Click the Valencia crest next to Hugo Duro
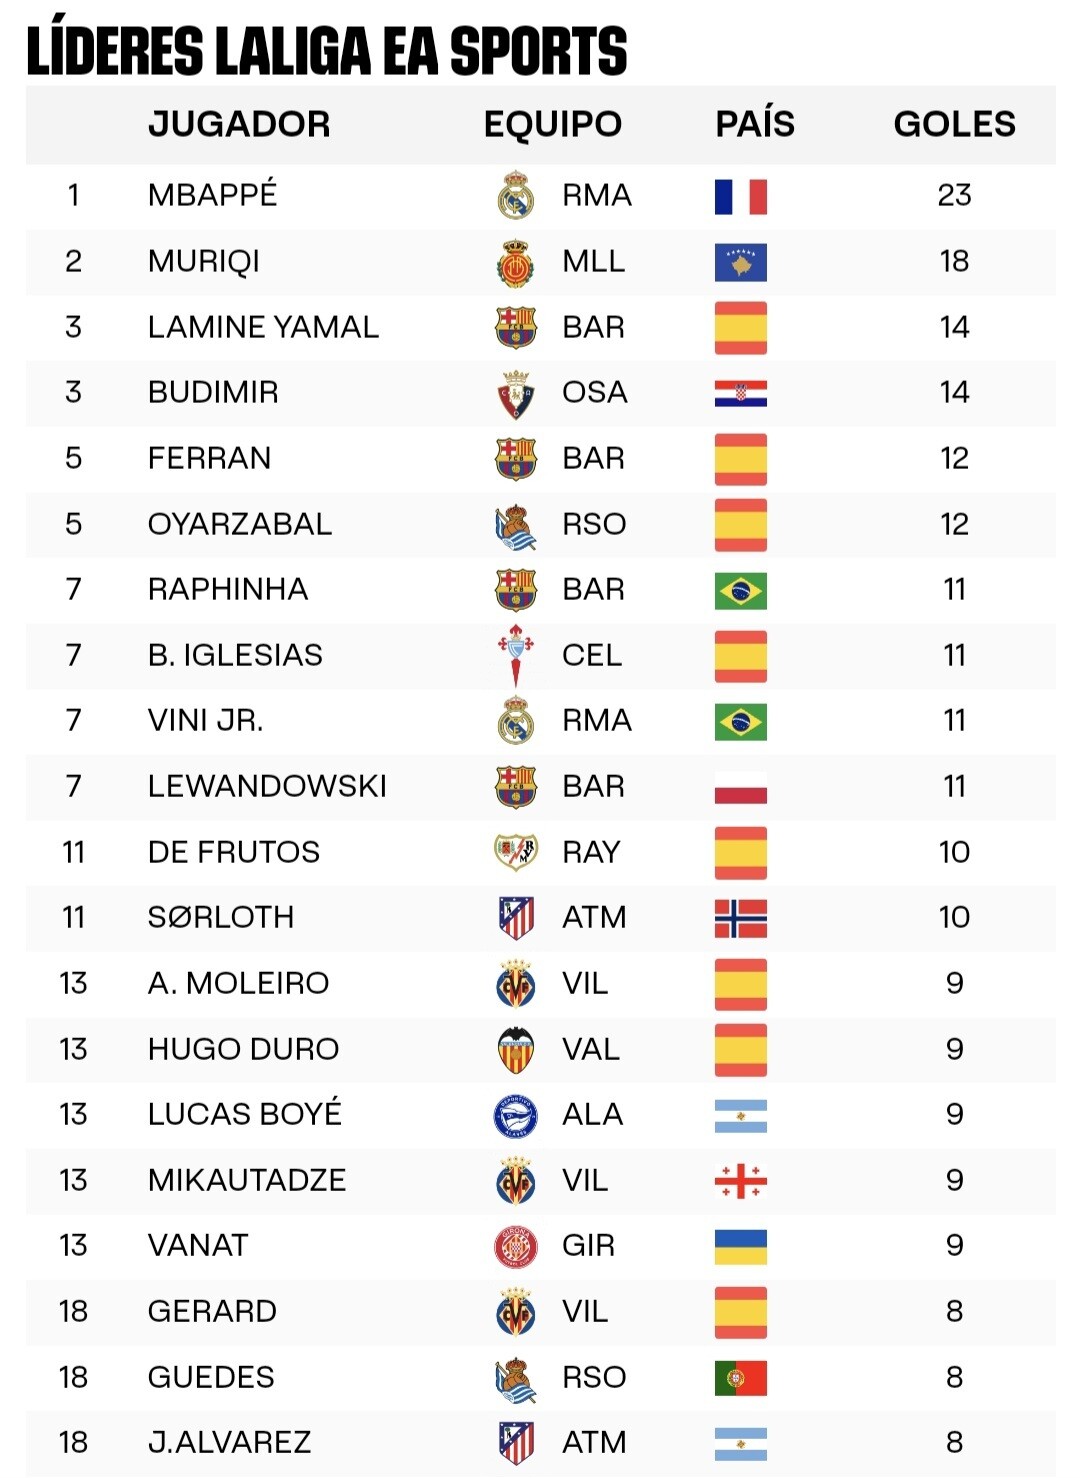Screen dimensions: 1080x1478 pyautogui.click(x=516, y=1049)
